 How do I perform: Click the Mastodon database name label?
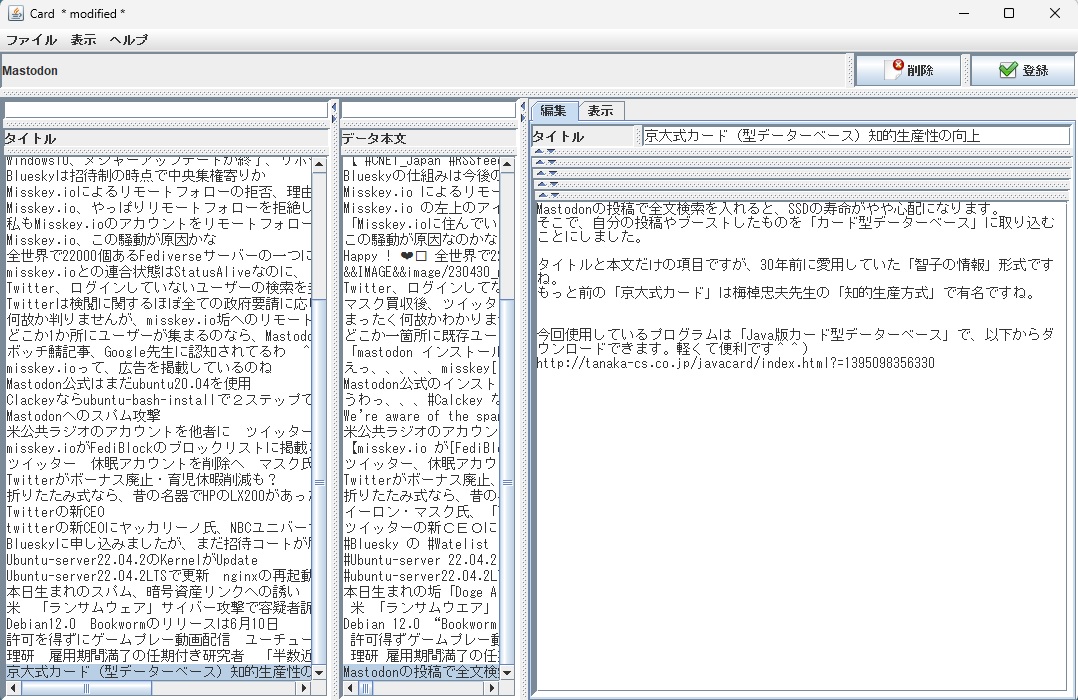30,71
